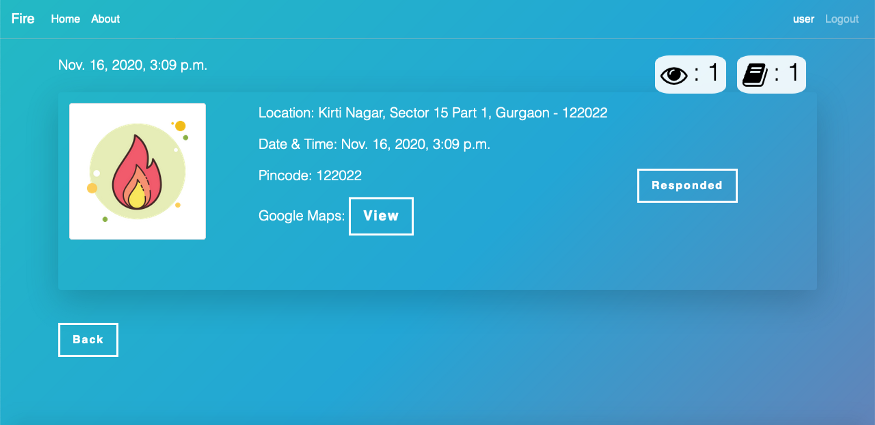Click the Responded button
The height and width of the screenshot is (425, 875).
click(688, 186)
